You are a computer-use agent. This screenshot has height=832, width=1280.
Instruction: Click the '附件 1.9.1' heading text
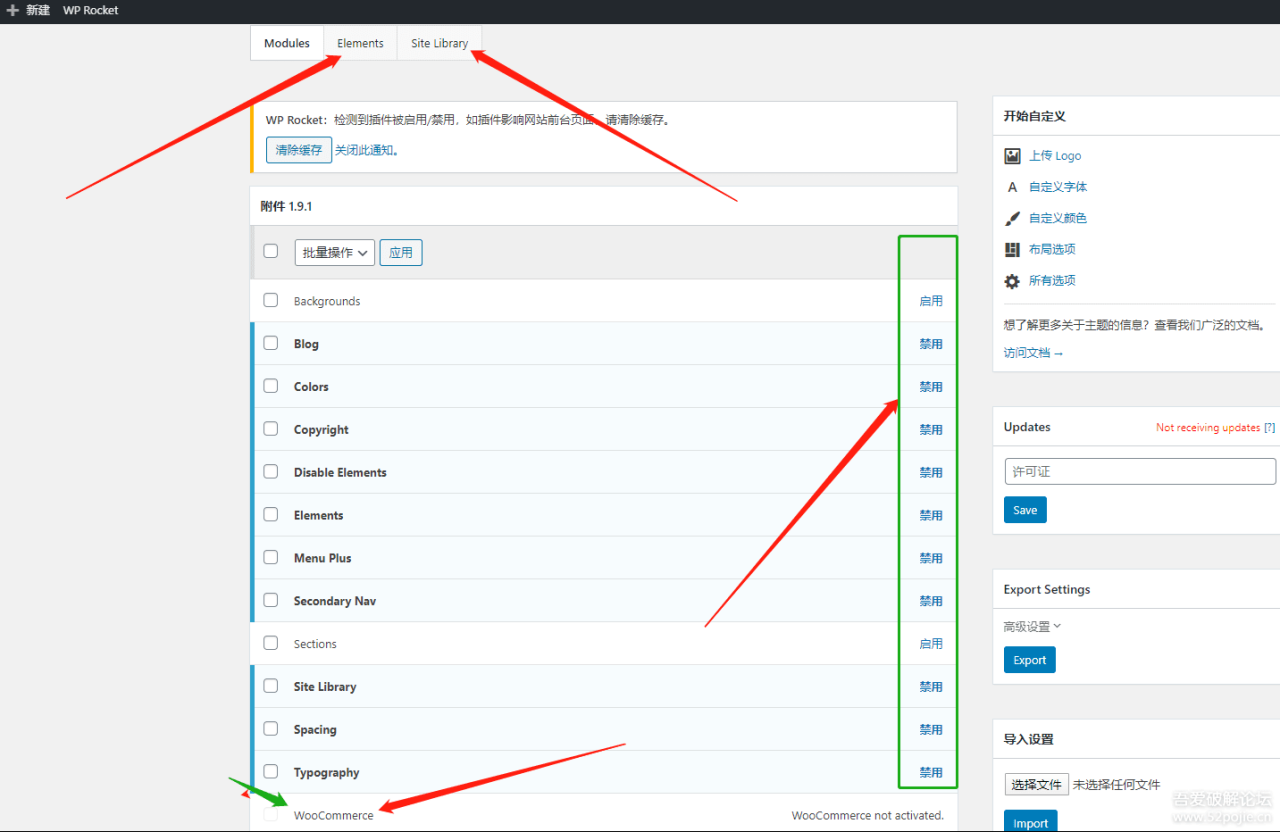(287, 206)
